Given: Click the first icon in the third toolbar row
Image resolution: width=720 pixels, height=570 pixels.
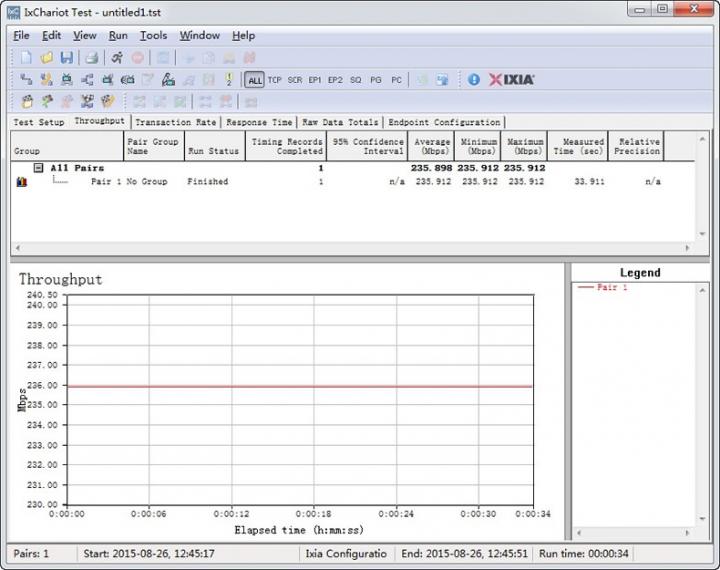Looking at the screenshot, I should 27,101.
